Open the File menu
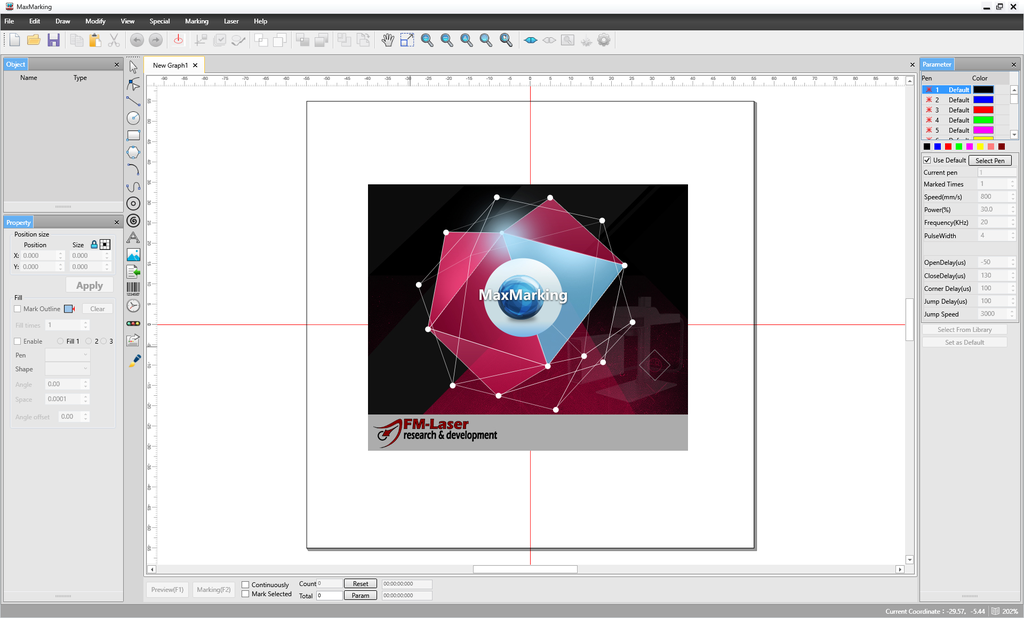This screenshot has height=618, width=1024. (x=9, y=21)
